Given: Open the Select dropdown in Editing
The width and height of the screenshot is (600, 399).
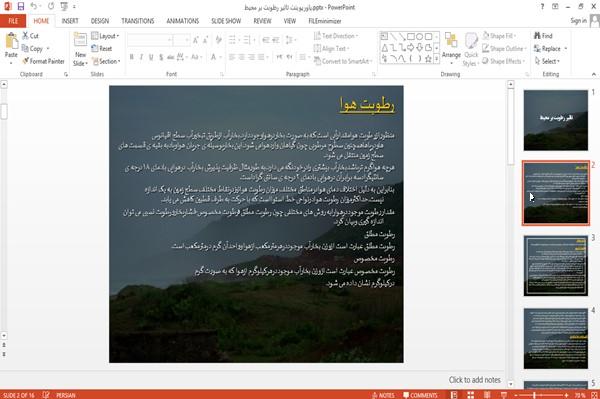Looking at the screenshot, I should coord(547,61).
